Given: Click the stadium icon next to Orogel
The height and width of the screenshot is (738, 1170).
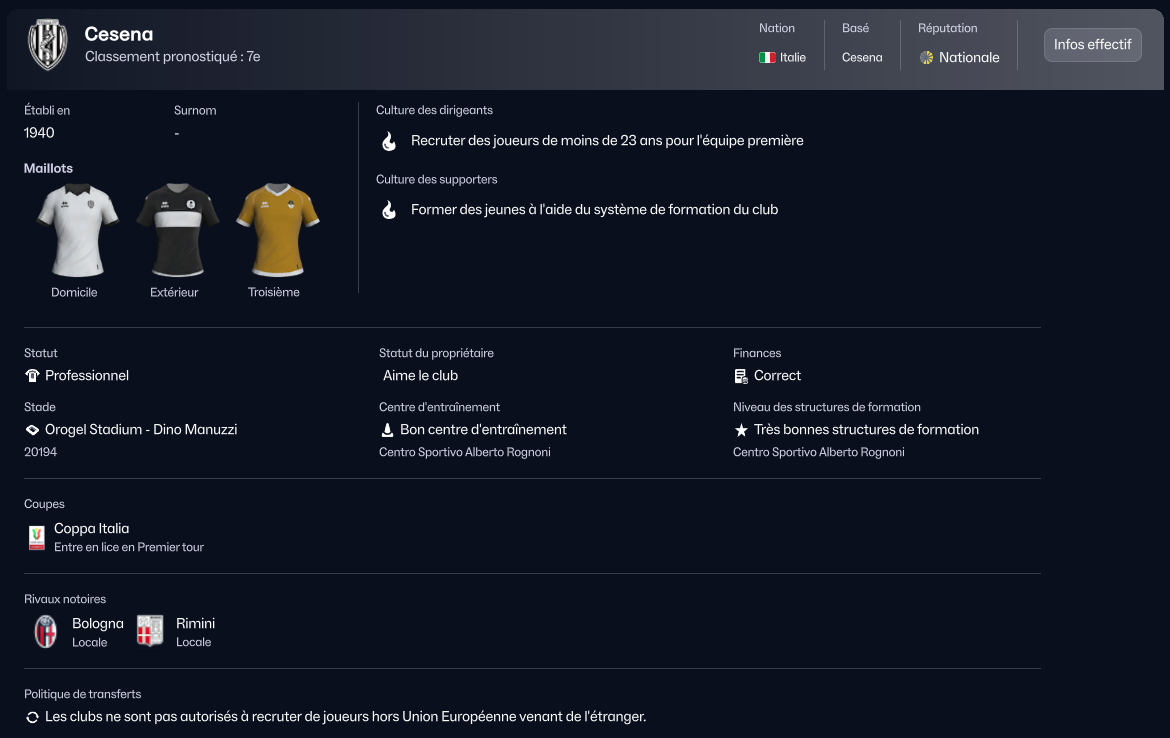Looking at the screenshot, I should point(32,430).
